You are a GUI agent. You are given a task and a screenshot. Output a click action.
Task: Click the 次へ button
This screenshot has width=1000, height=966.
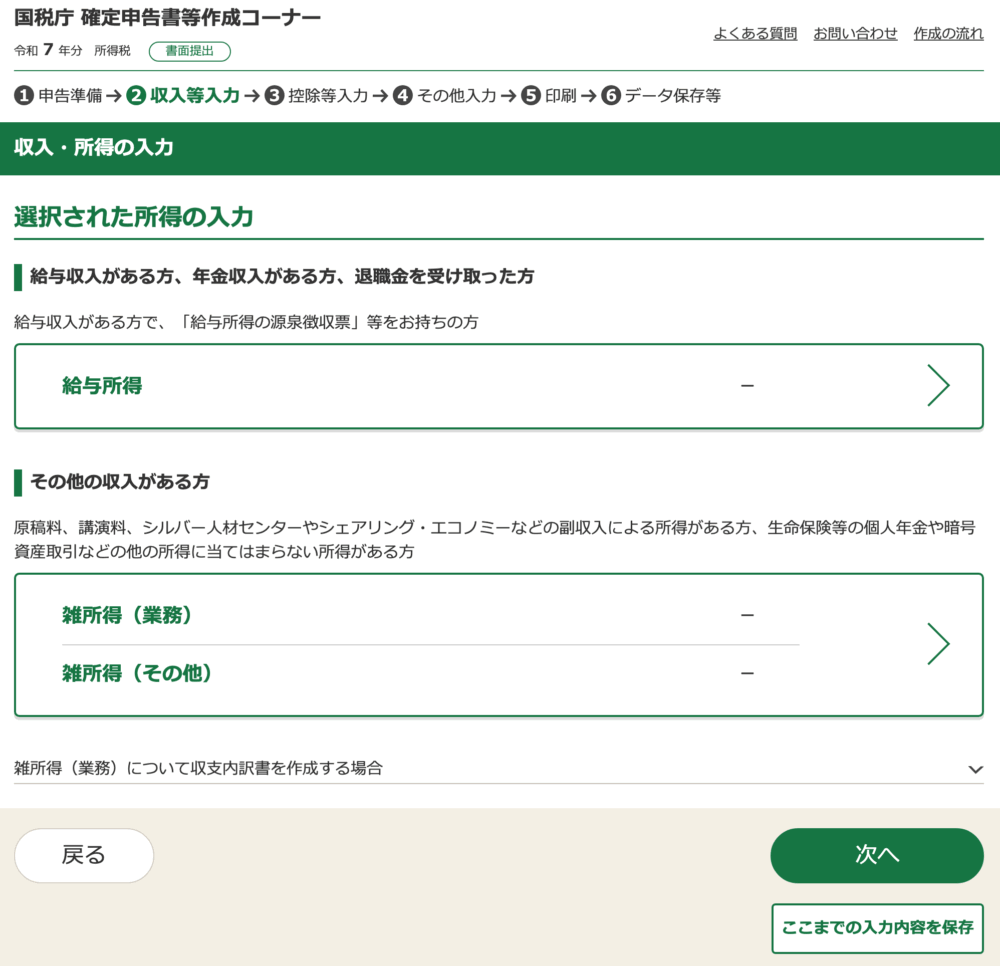click(x=877, y=855)
